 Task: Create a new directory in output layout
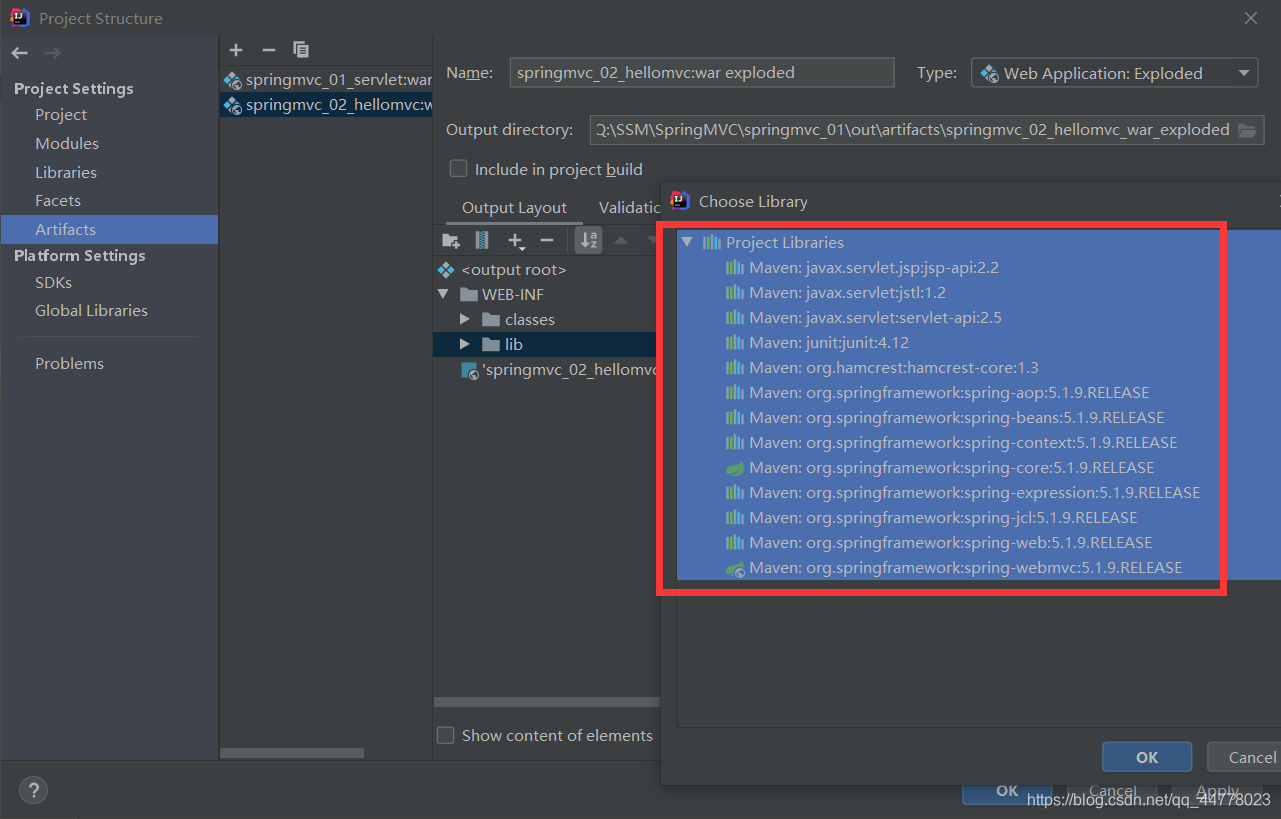point(451,240)
